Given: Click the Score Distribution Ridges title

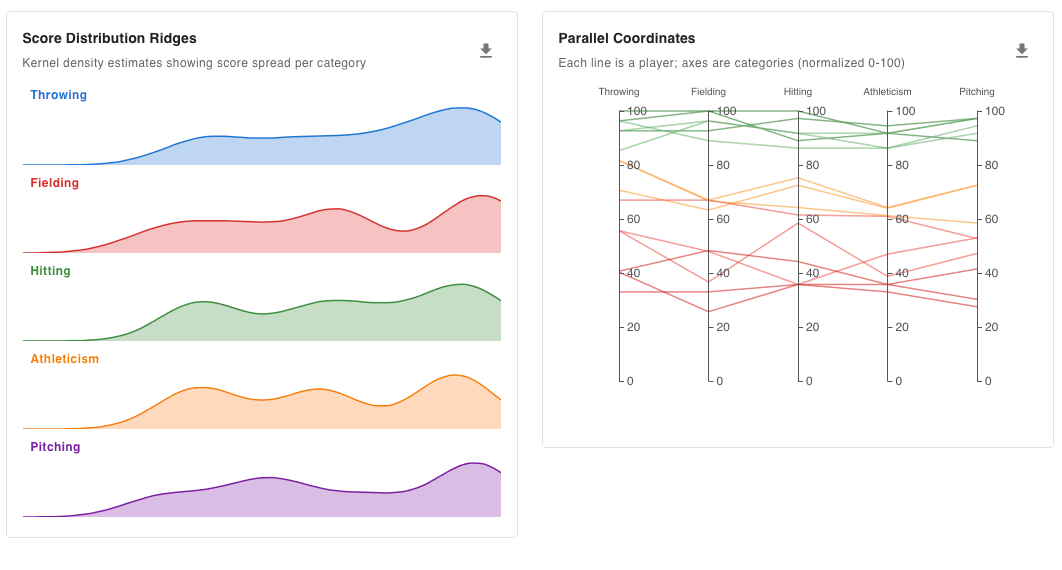Looking at the screenshot, I should [x=109, y=38].
